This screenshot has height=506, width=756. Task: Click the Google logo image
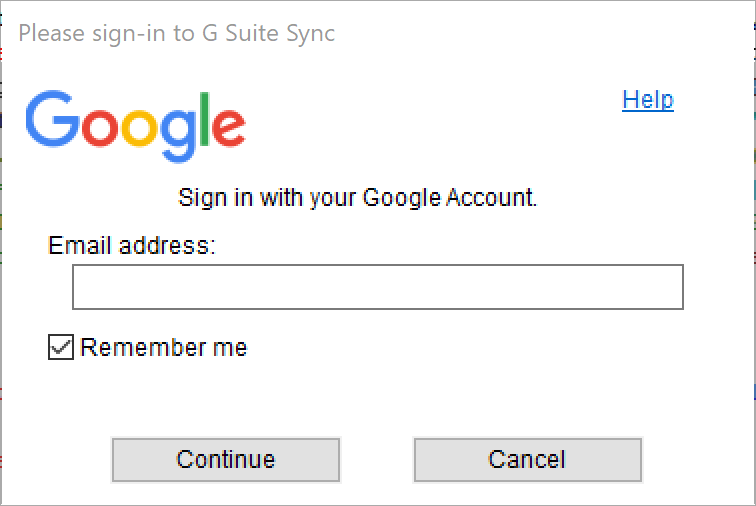click(x=135, y=126)
